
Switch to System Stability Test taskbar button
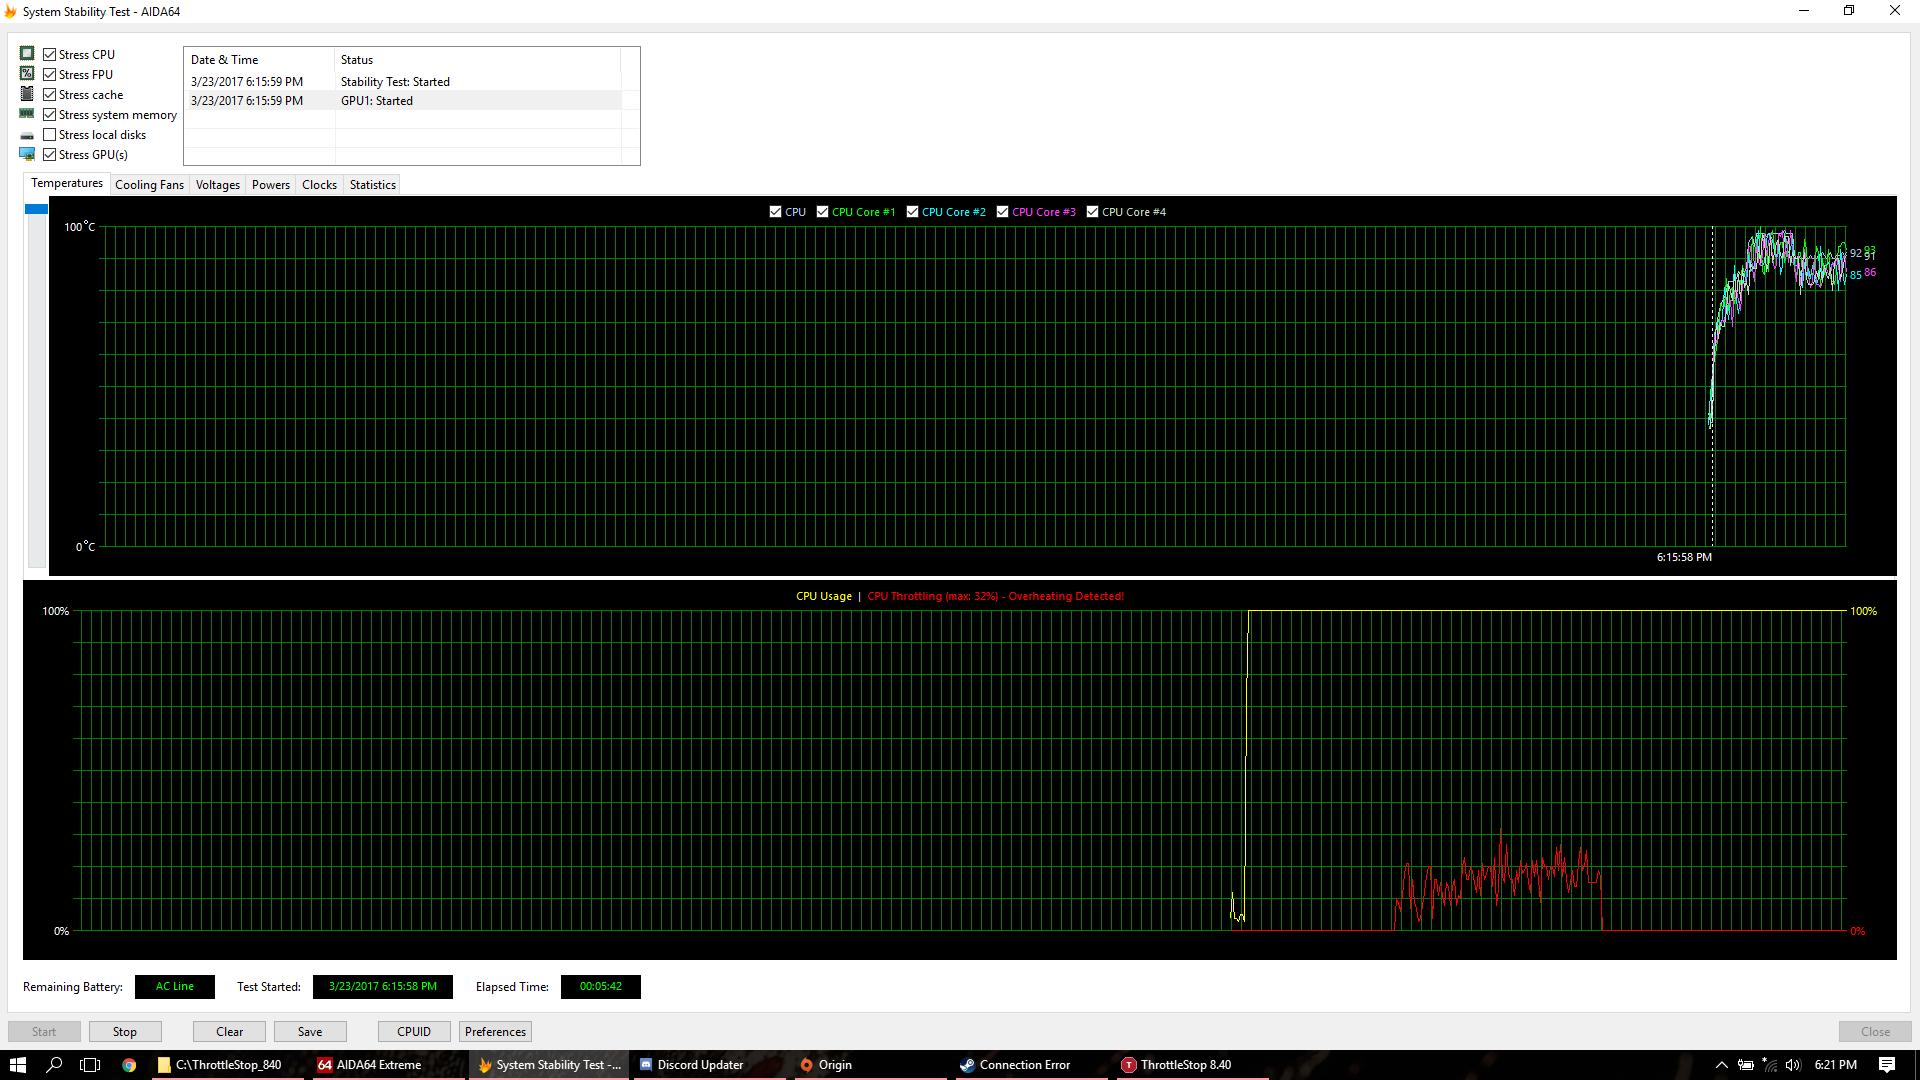point(550,1065)
